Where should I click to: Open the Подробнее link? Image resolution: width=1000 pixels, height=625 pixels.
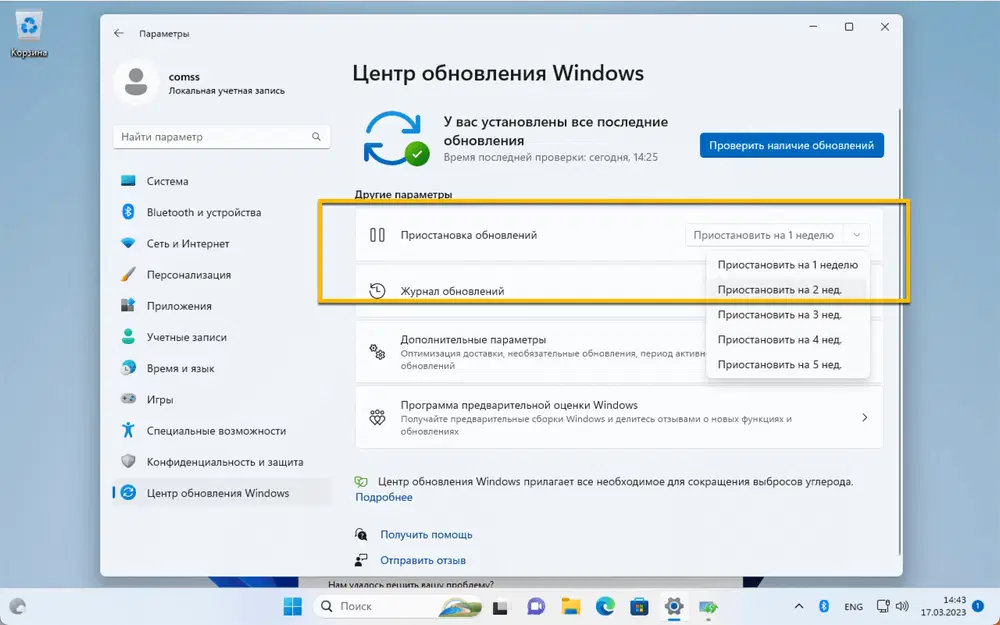(384, 497)
